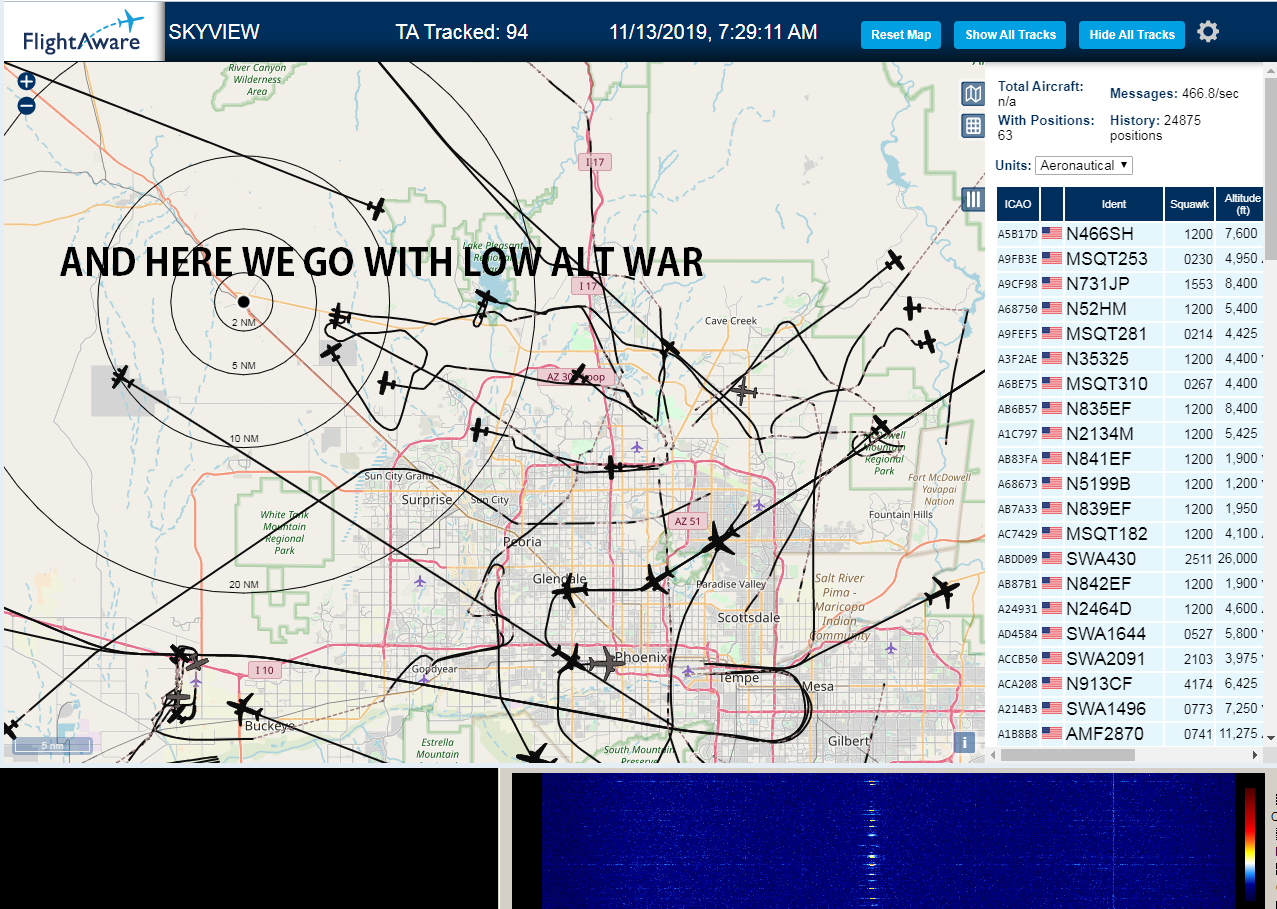The image size is (1277, 909).
Task: Select the N2134M aircraft row
Action: tap(1131, 433)
